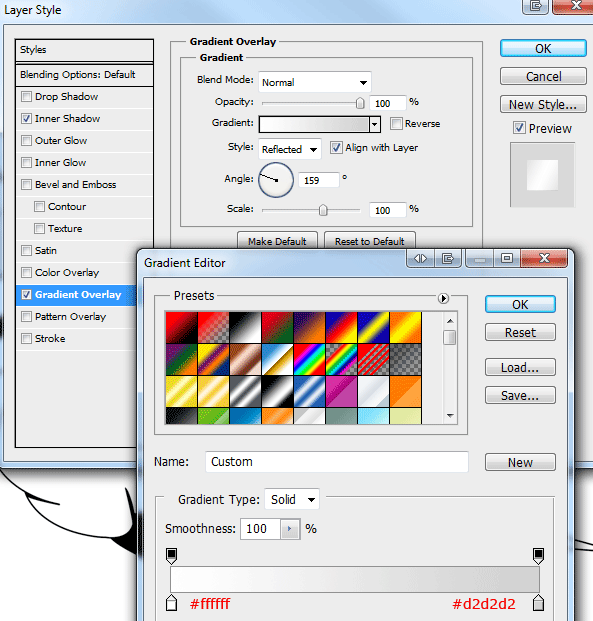Select the Gradient Overlay list item

coord(78,295)
